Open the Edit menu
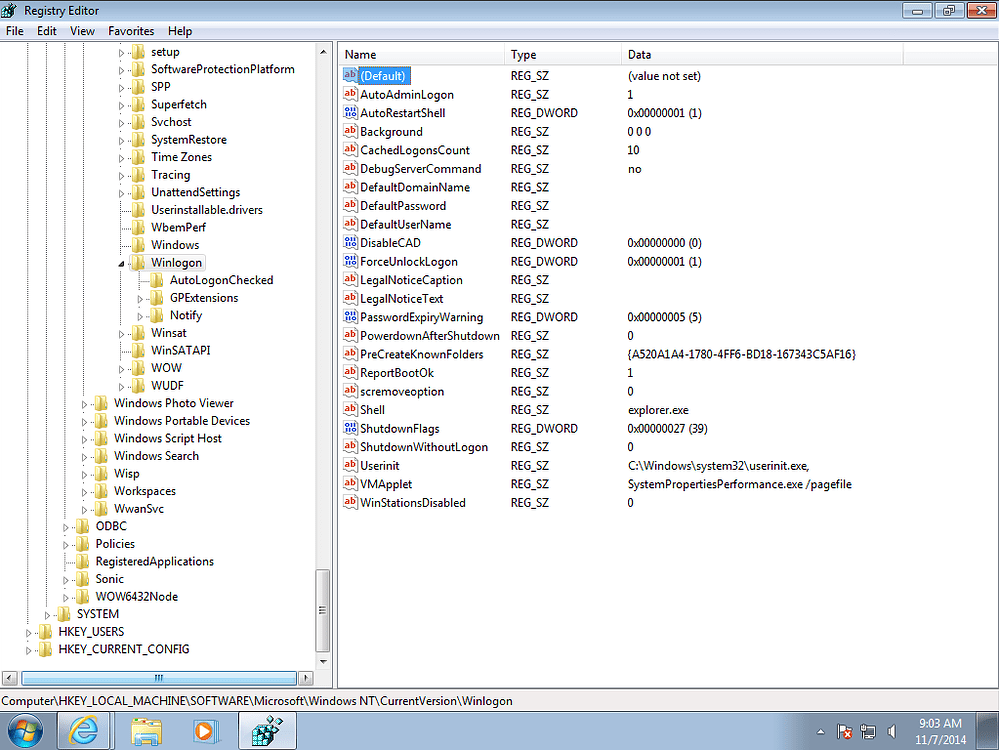999x750 pixels. [x=46, y=31]
